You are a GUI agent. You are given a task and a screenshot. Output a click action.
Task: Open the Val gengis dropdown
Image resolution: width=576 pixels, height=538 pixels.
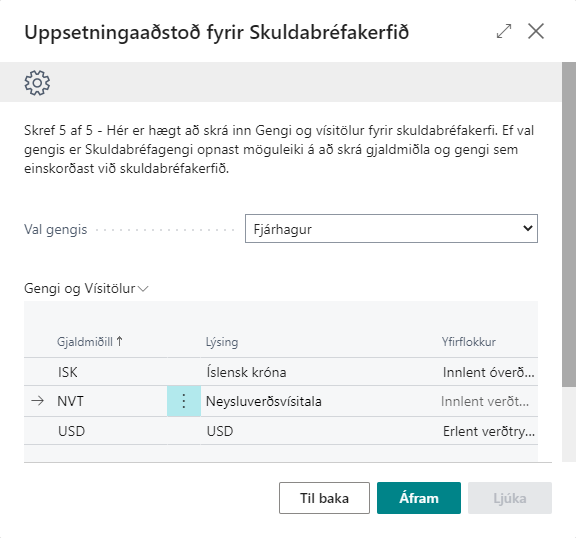tap(391, 228)
